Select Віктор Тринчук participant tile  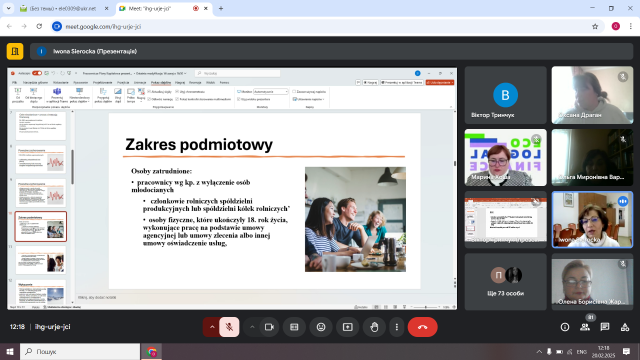[x=505, y=95]
